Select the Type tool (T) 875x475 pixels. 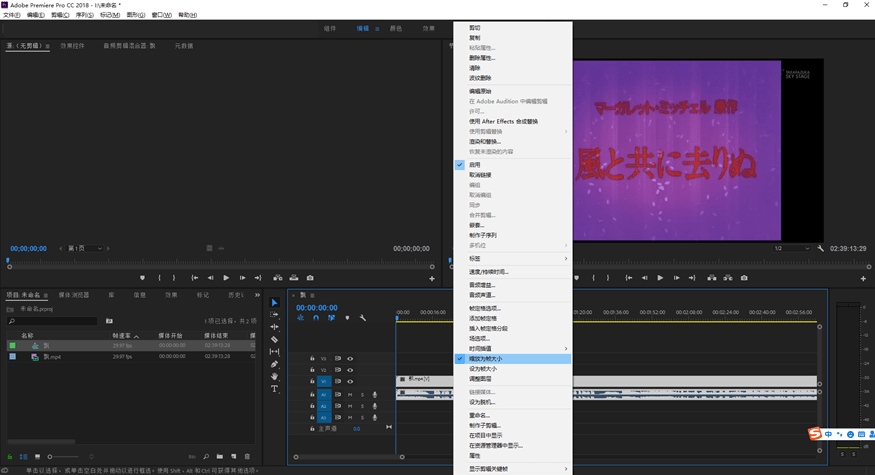tap(275, 389)
